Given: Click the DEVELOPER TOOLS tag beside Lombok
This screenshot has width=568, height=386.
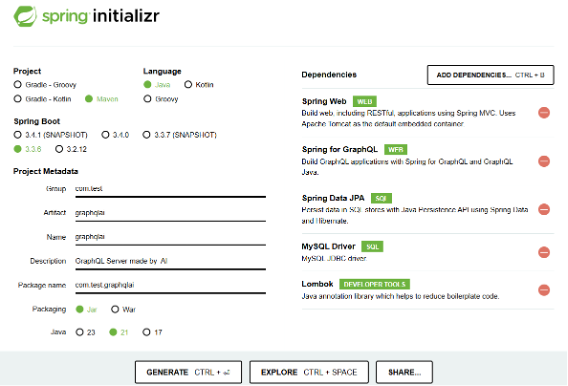Looking at the screenshot, I should [375, 284].
